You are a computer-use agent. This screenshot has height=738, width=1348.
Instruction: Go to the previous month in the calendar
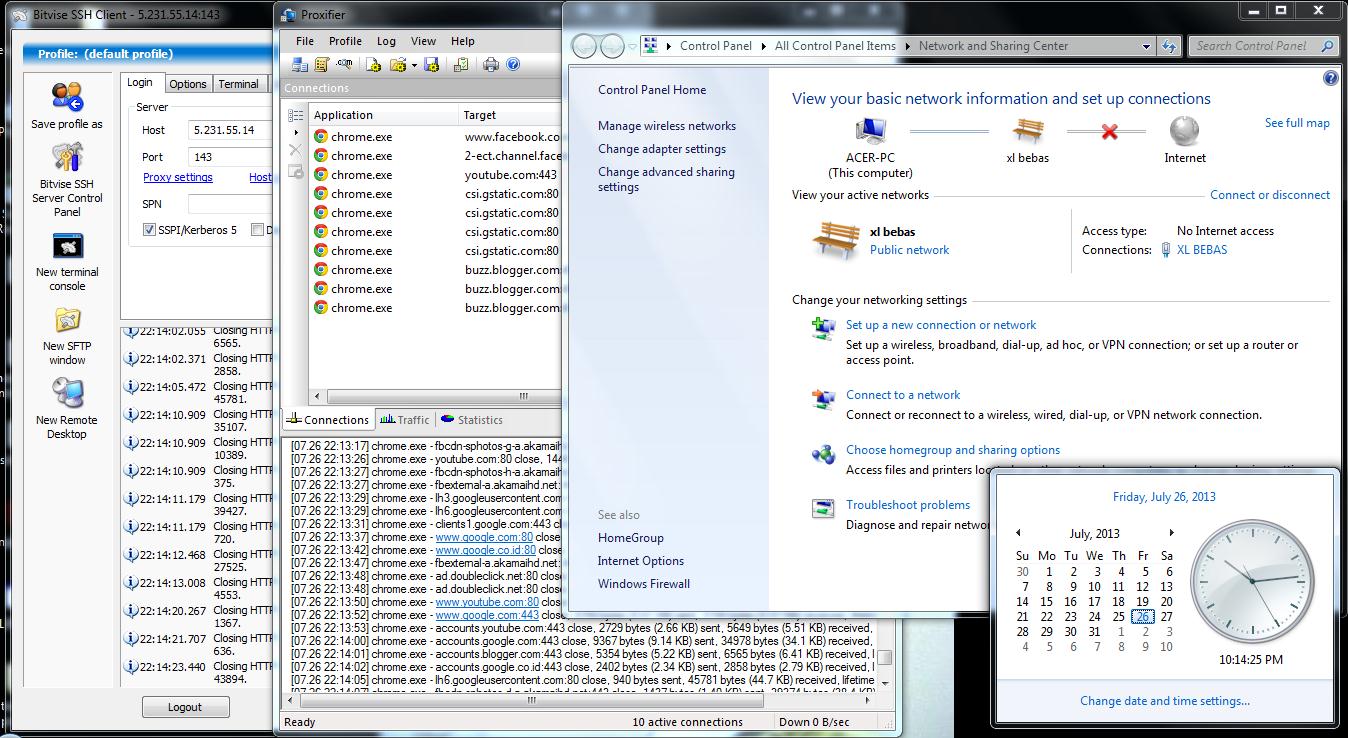pyautogui.click(x=1018, y=533)
